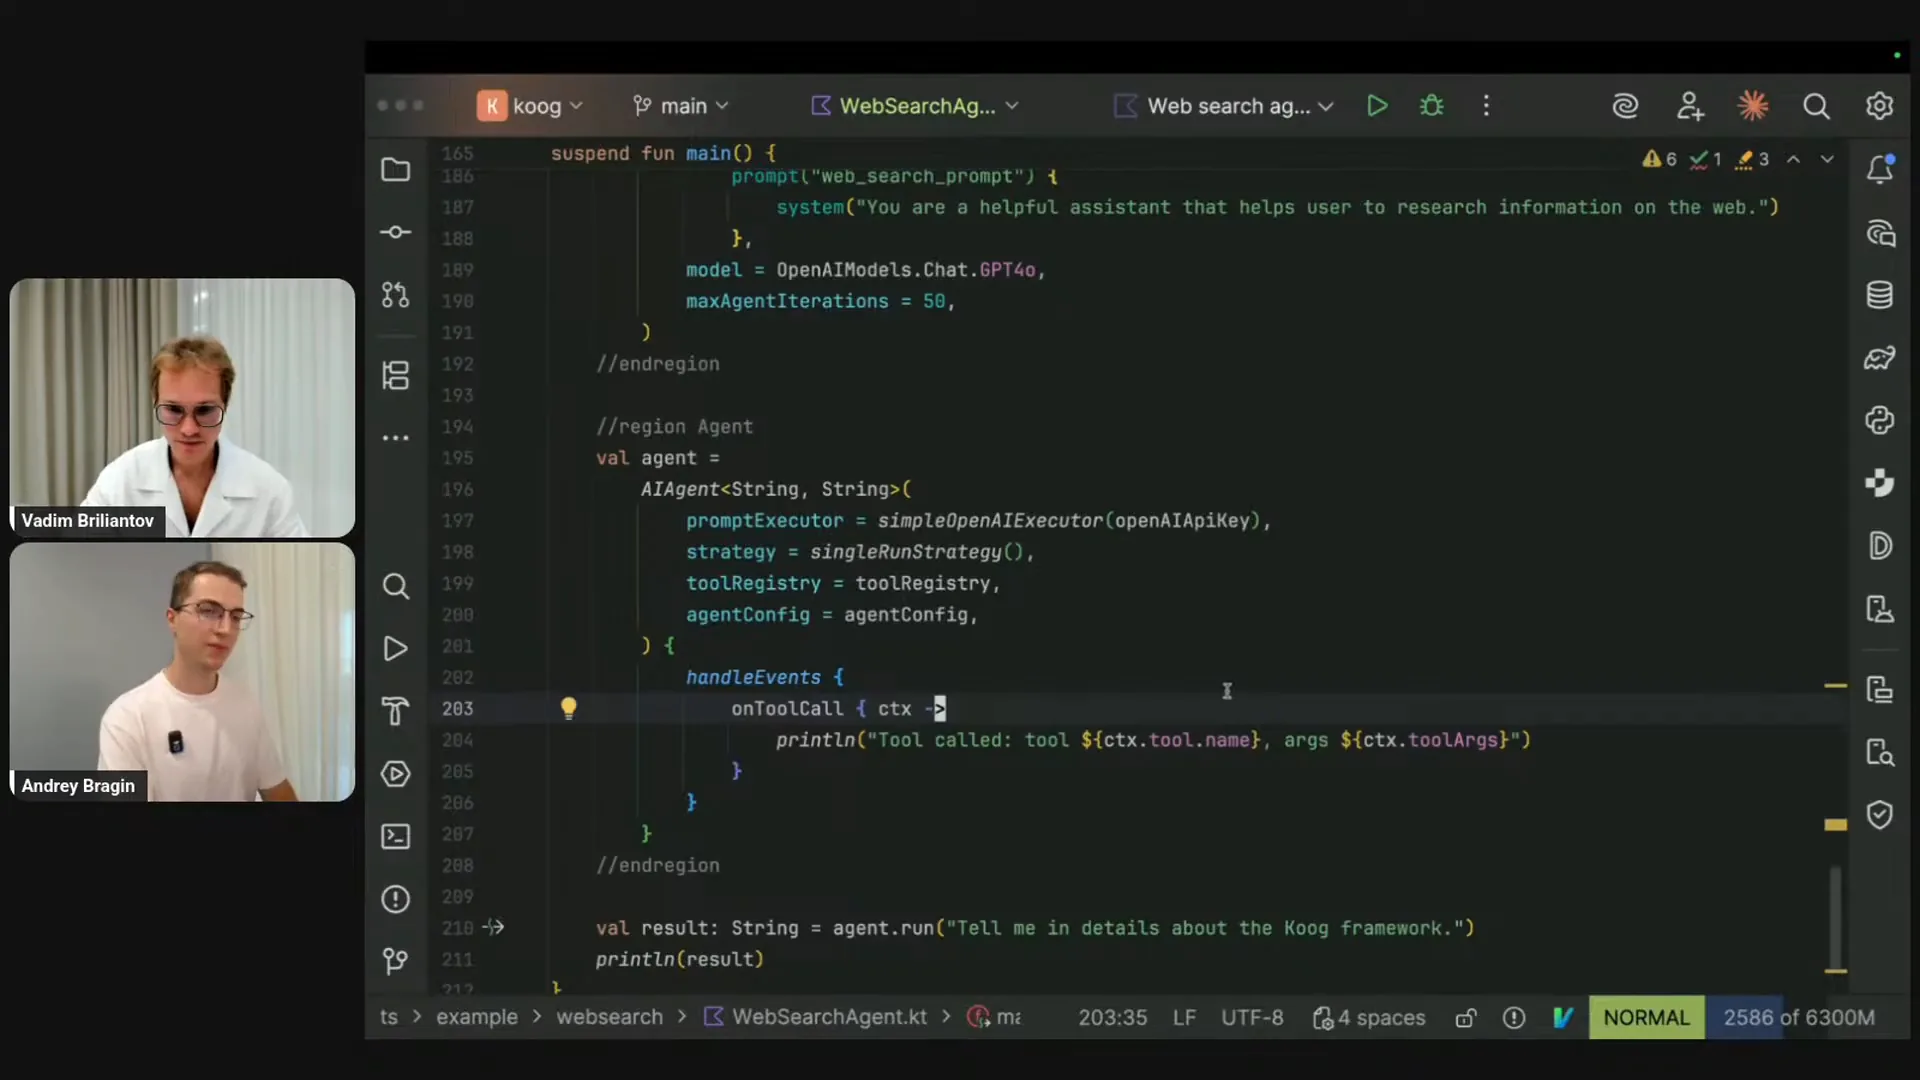Open the Structure tool window

[396, 376]
